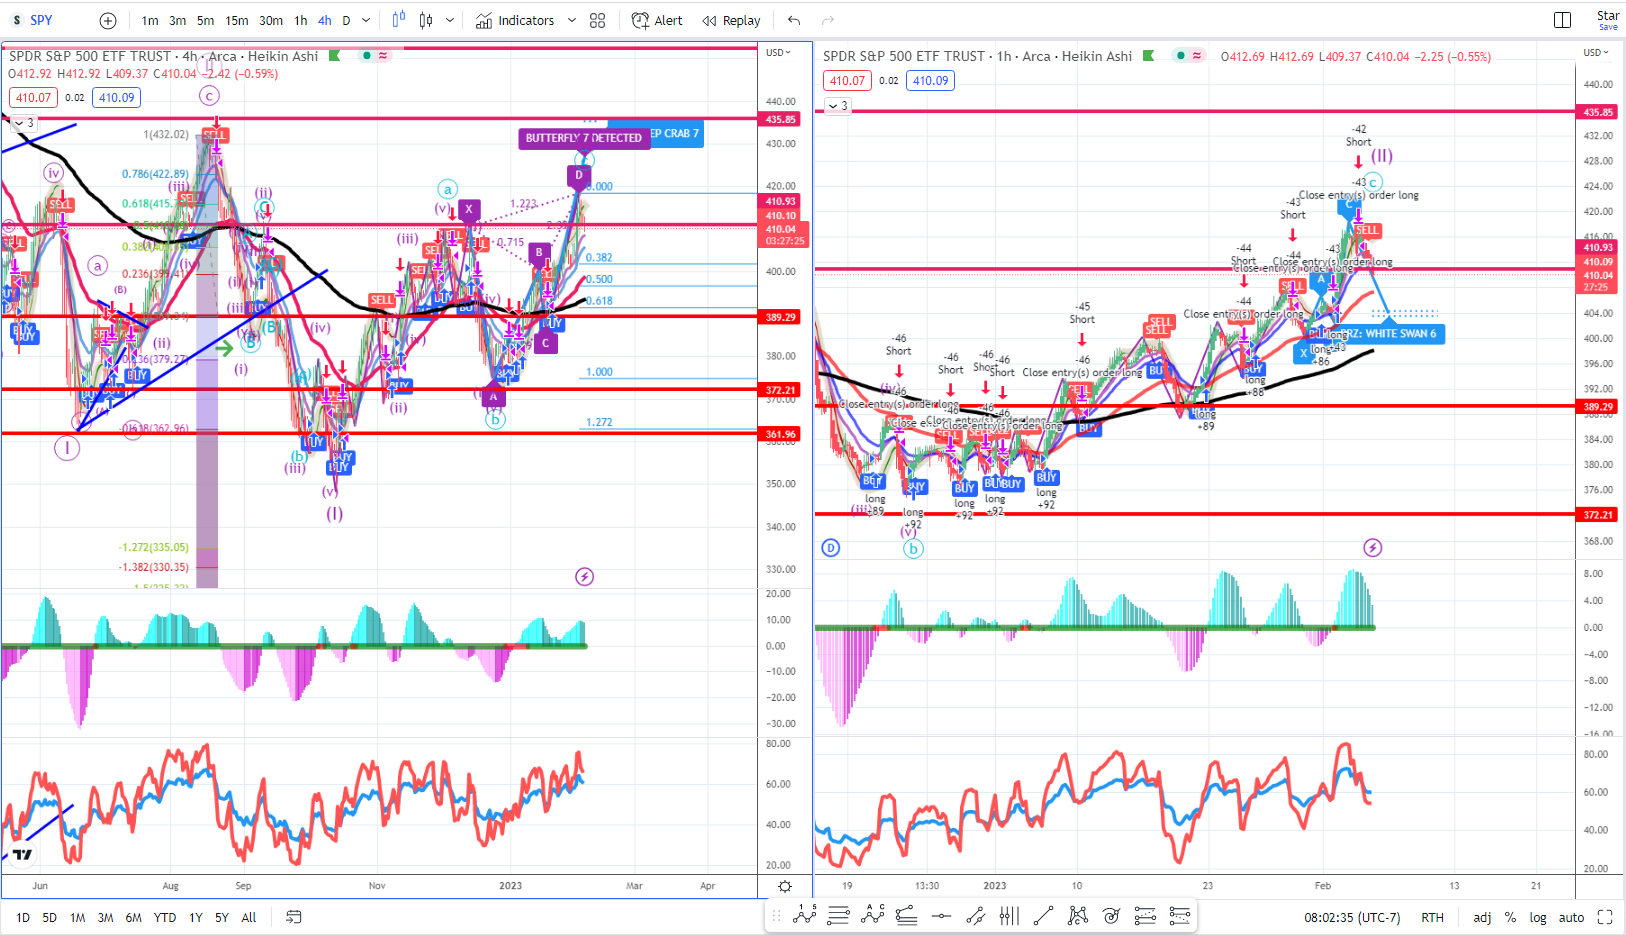
Task: Select the All date range
Action: tap(249, 917)
